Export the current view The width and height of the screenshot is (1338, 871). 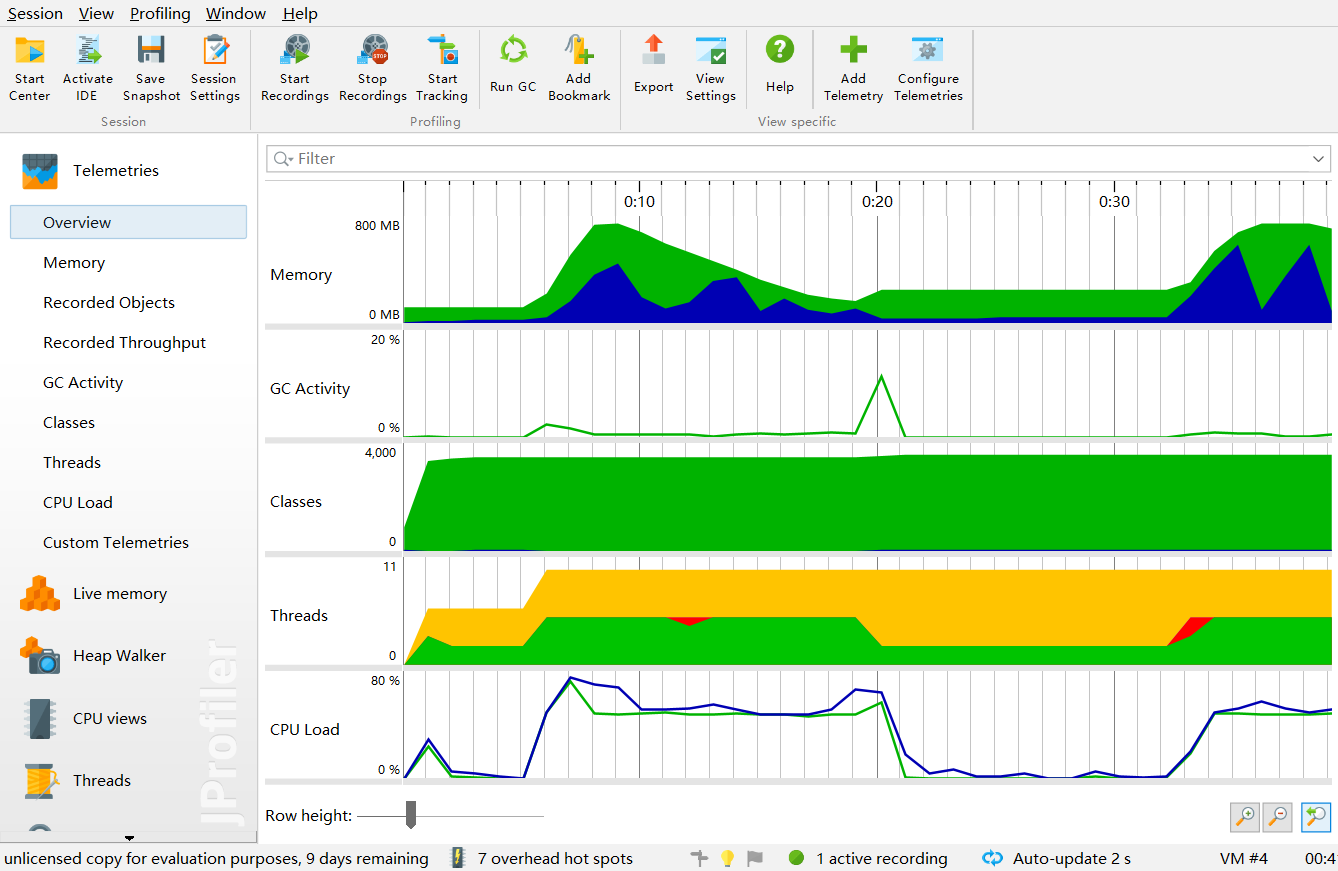(653, 50)
